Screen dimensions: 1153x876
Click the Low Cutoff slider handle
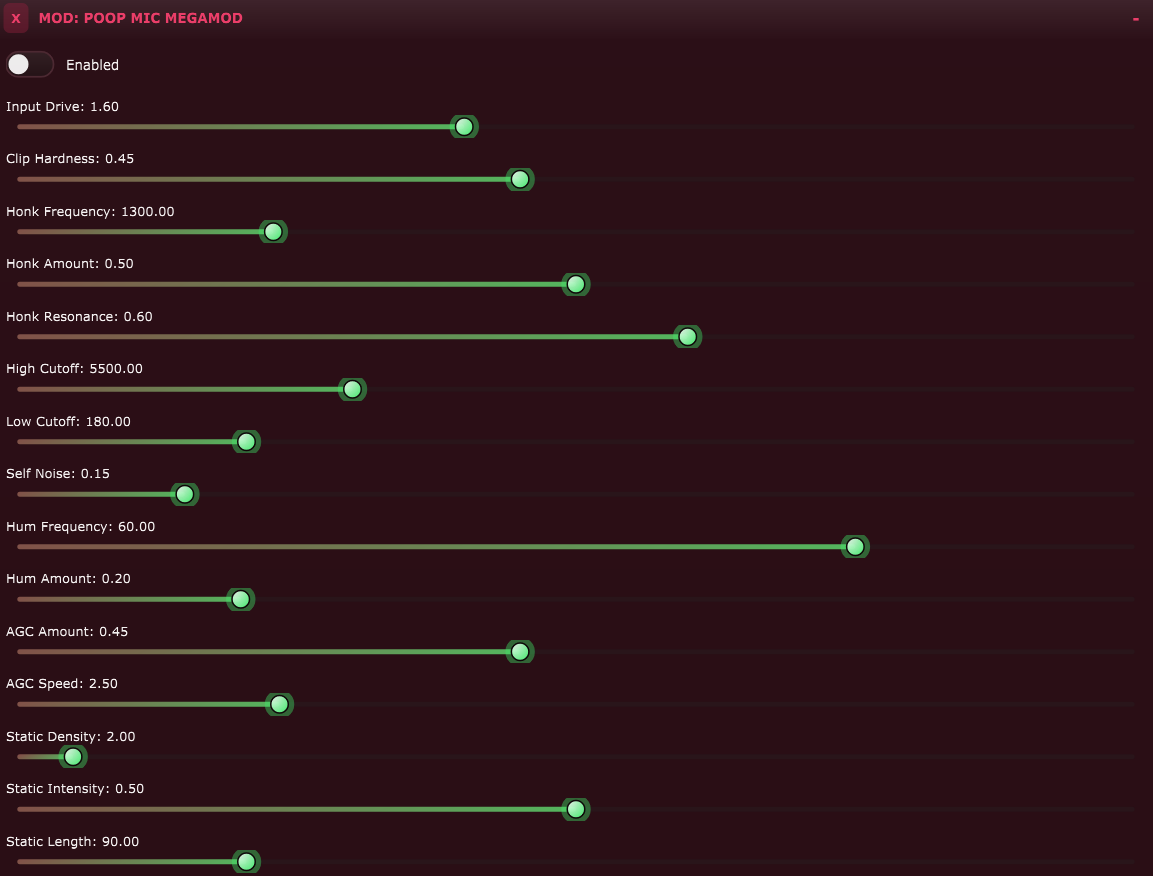click(246, 441)
